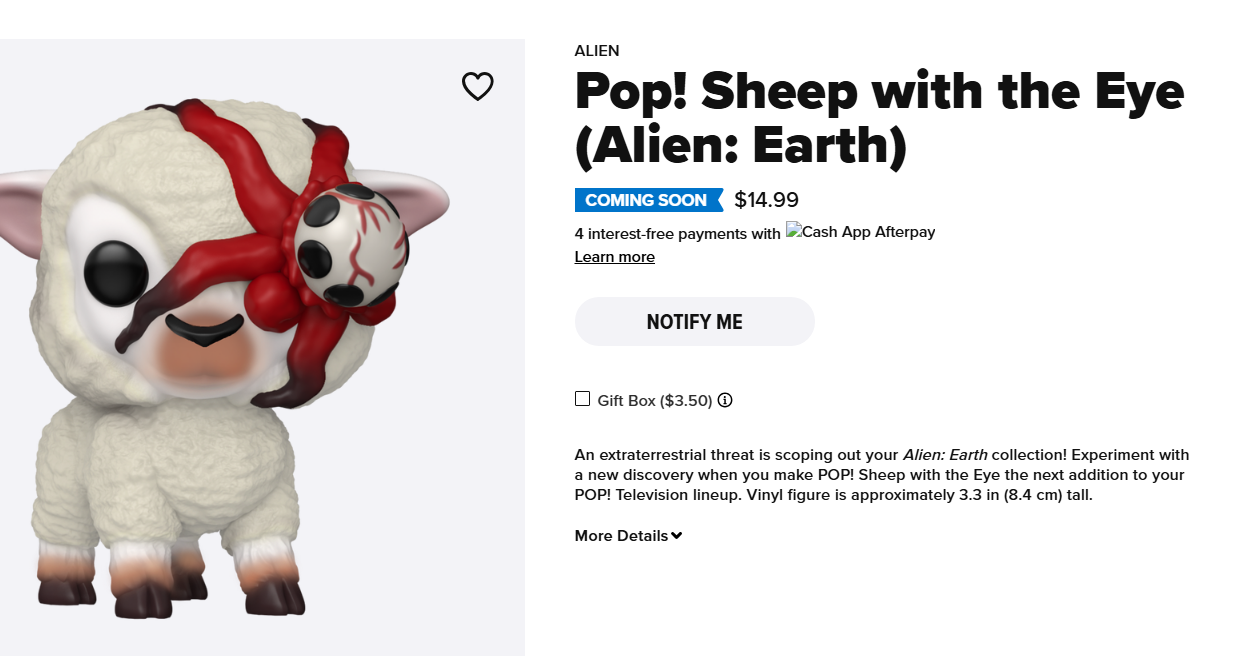Click the Pop! Sheep with the Eye title
Viewport: 1247px width, 656px height.
(x=878, y=119)
